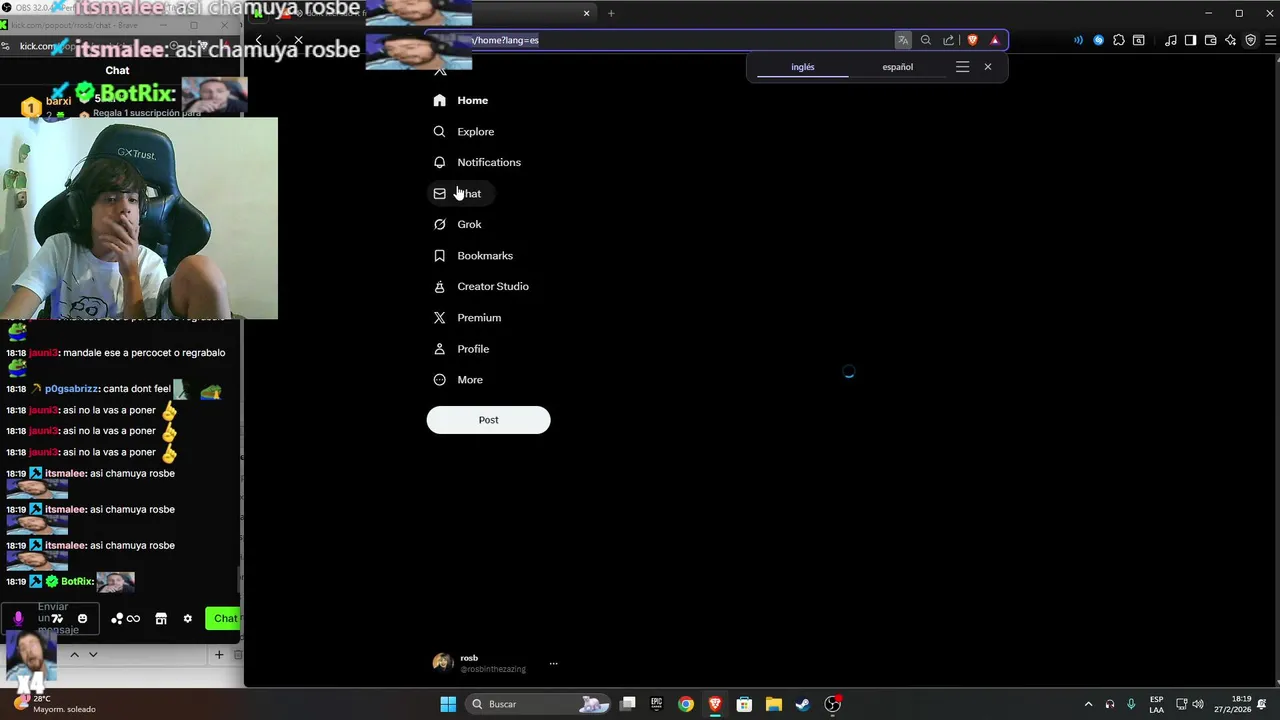Image resolution: width=1280 pixels, height=720 pixels.
Task: Open translate popup hamburger options menu
Action: coord(962,67)
